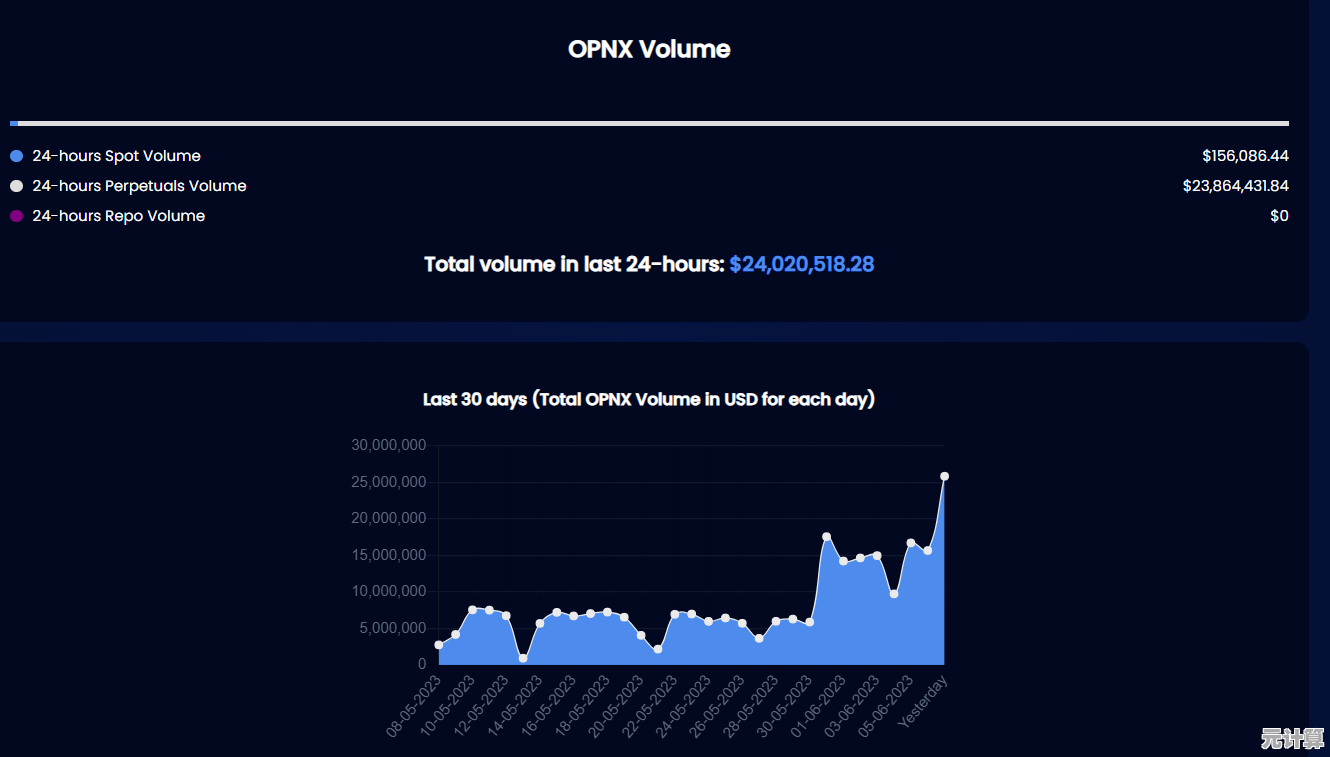The image size is (1330, 757).
Task: Click the first data point at 08-05-2023
Action: tap(439, 645)
